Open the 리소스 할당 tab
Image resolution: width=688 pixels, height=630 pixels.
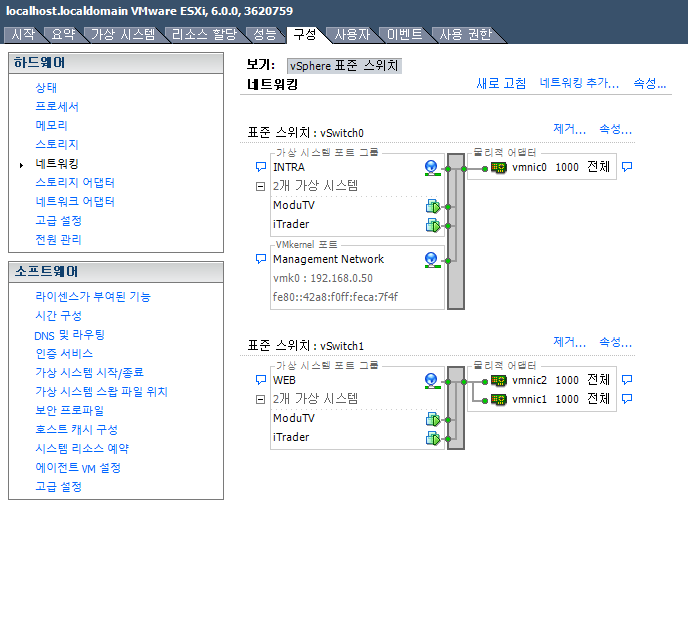[204, 35]
